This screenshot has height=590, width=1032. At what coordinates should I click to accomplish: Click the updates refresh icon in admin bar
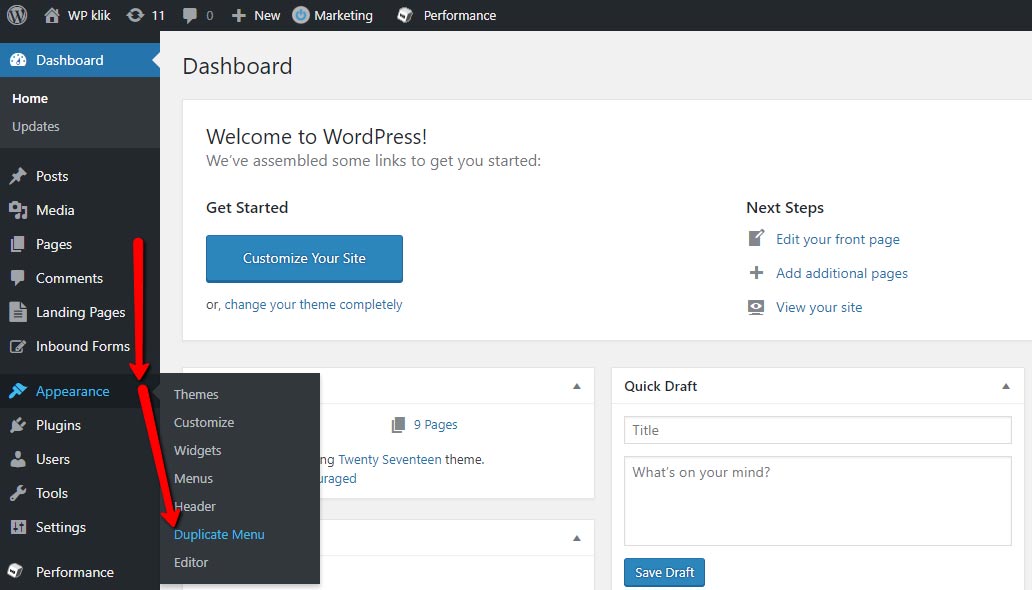click(135, 15)
